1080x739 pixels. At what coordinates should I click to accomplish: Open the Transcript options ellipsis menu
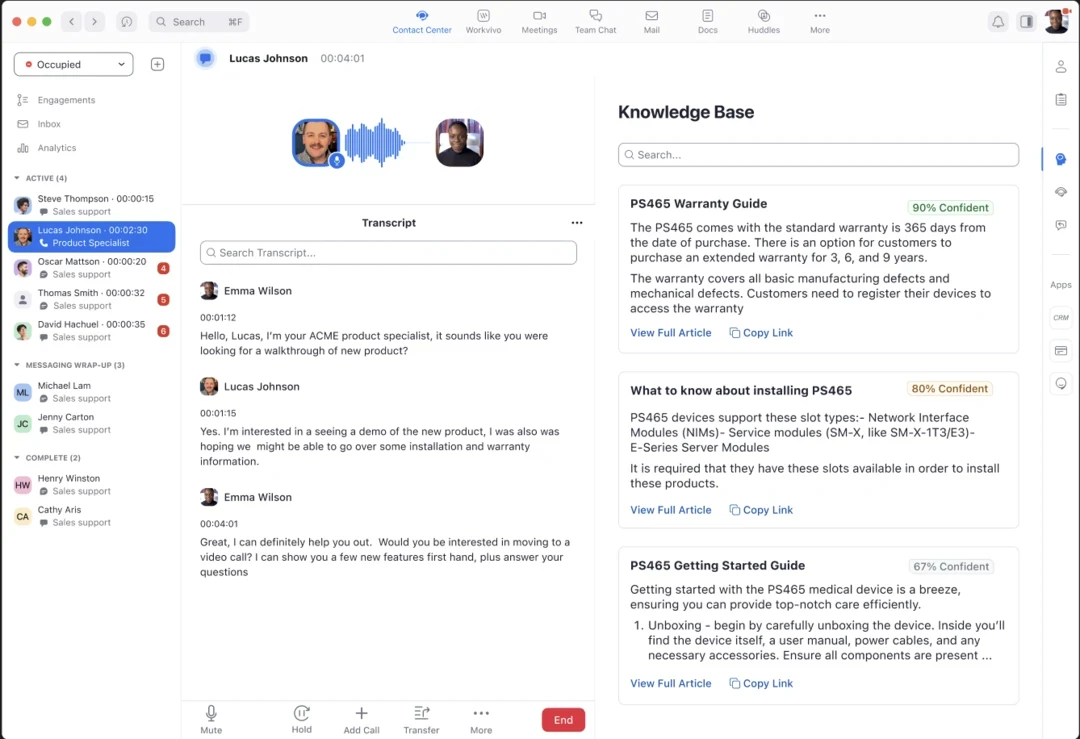(576, 223)
